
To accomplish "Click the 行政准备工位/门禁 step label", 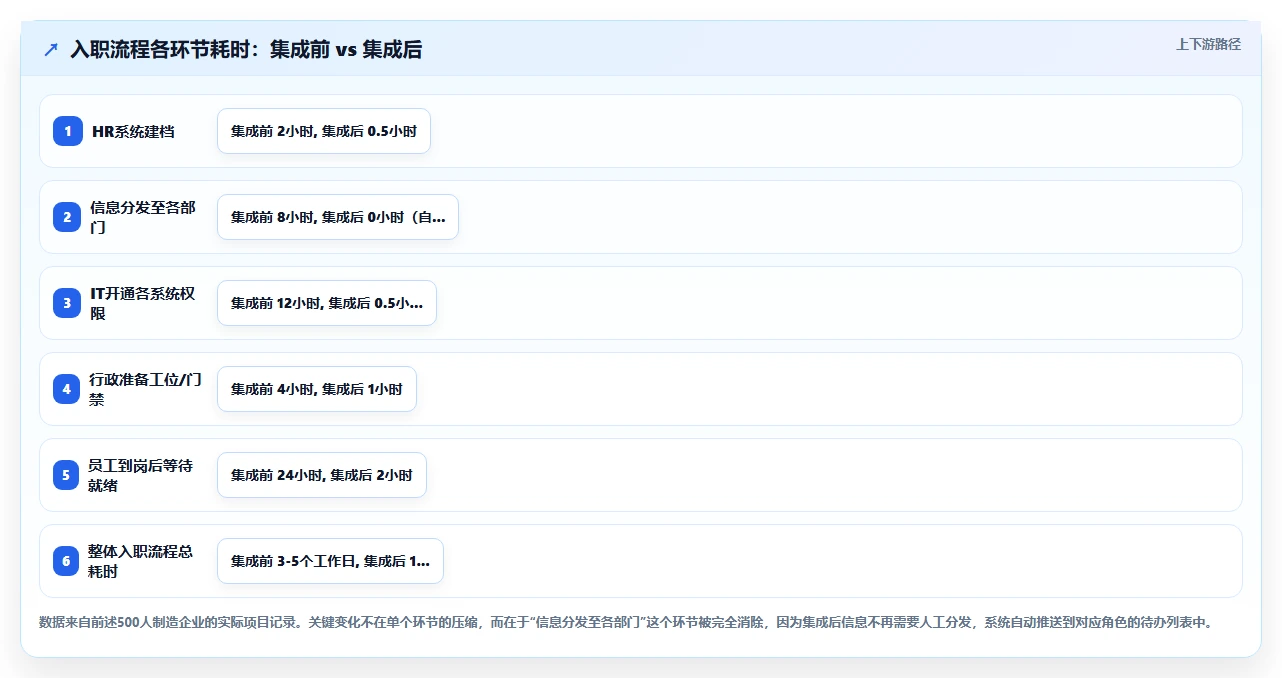I will coord(146,389).
